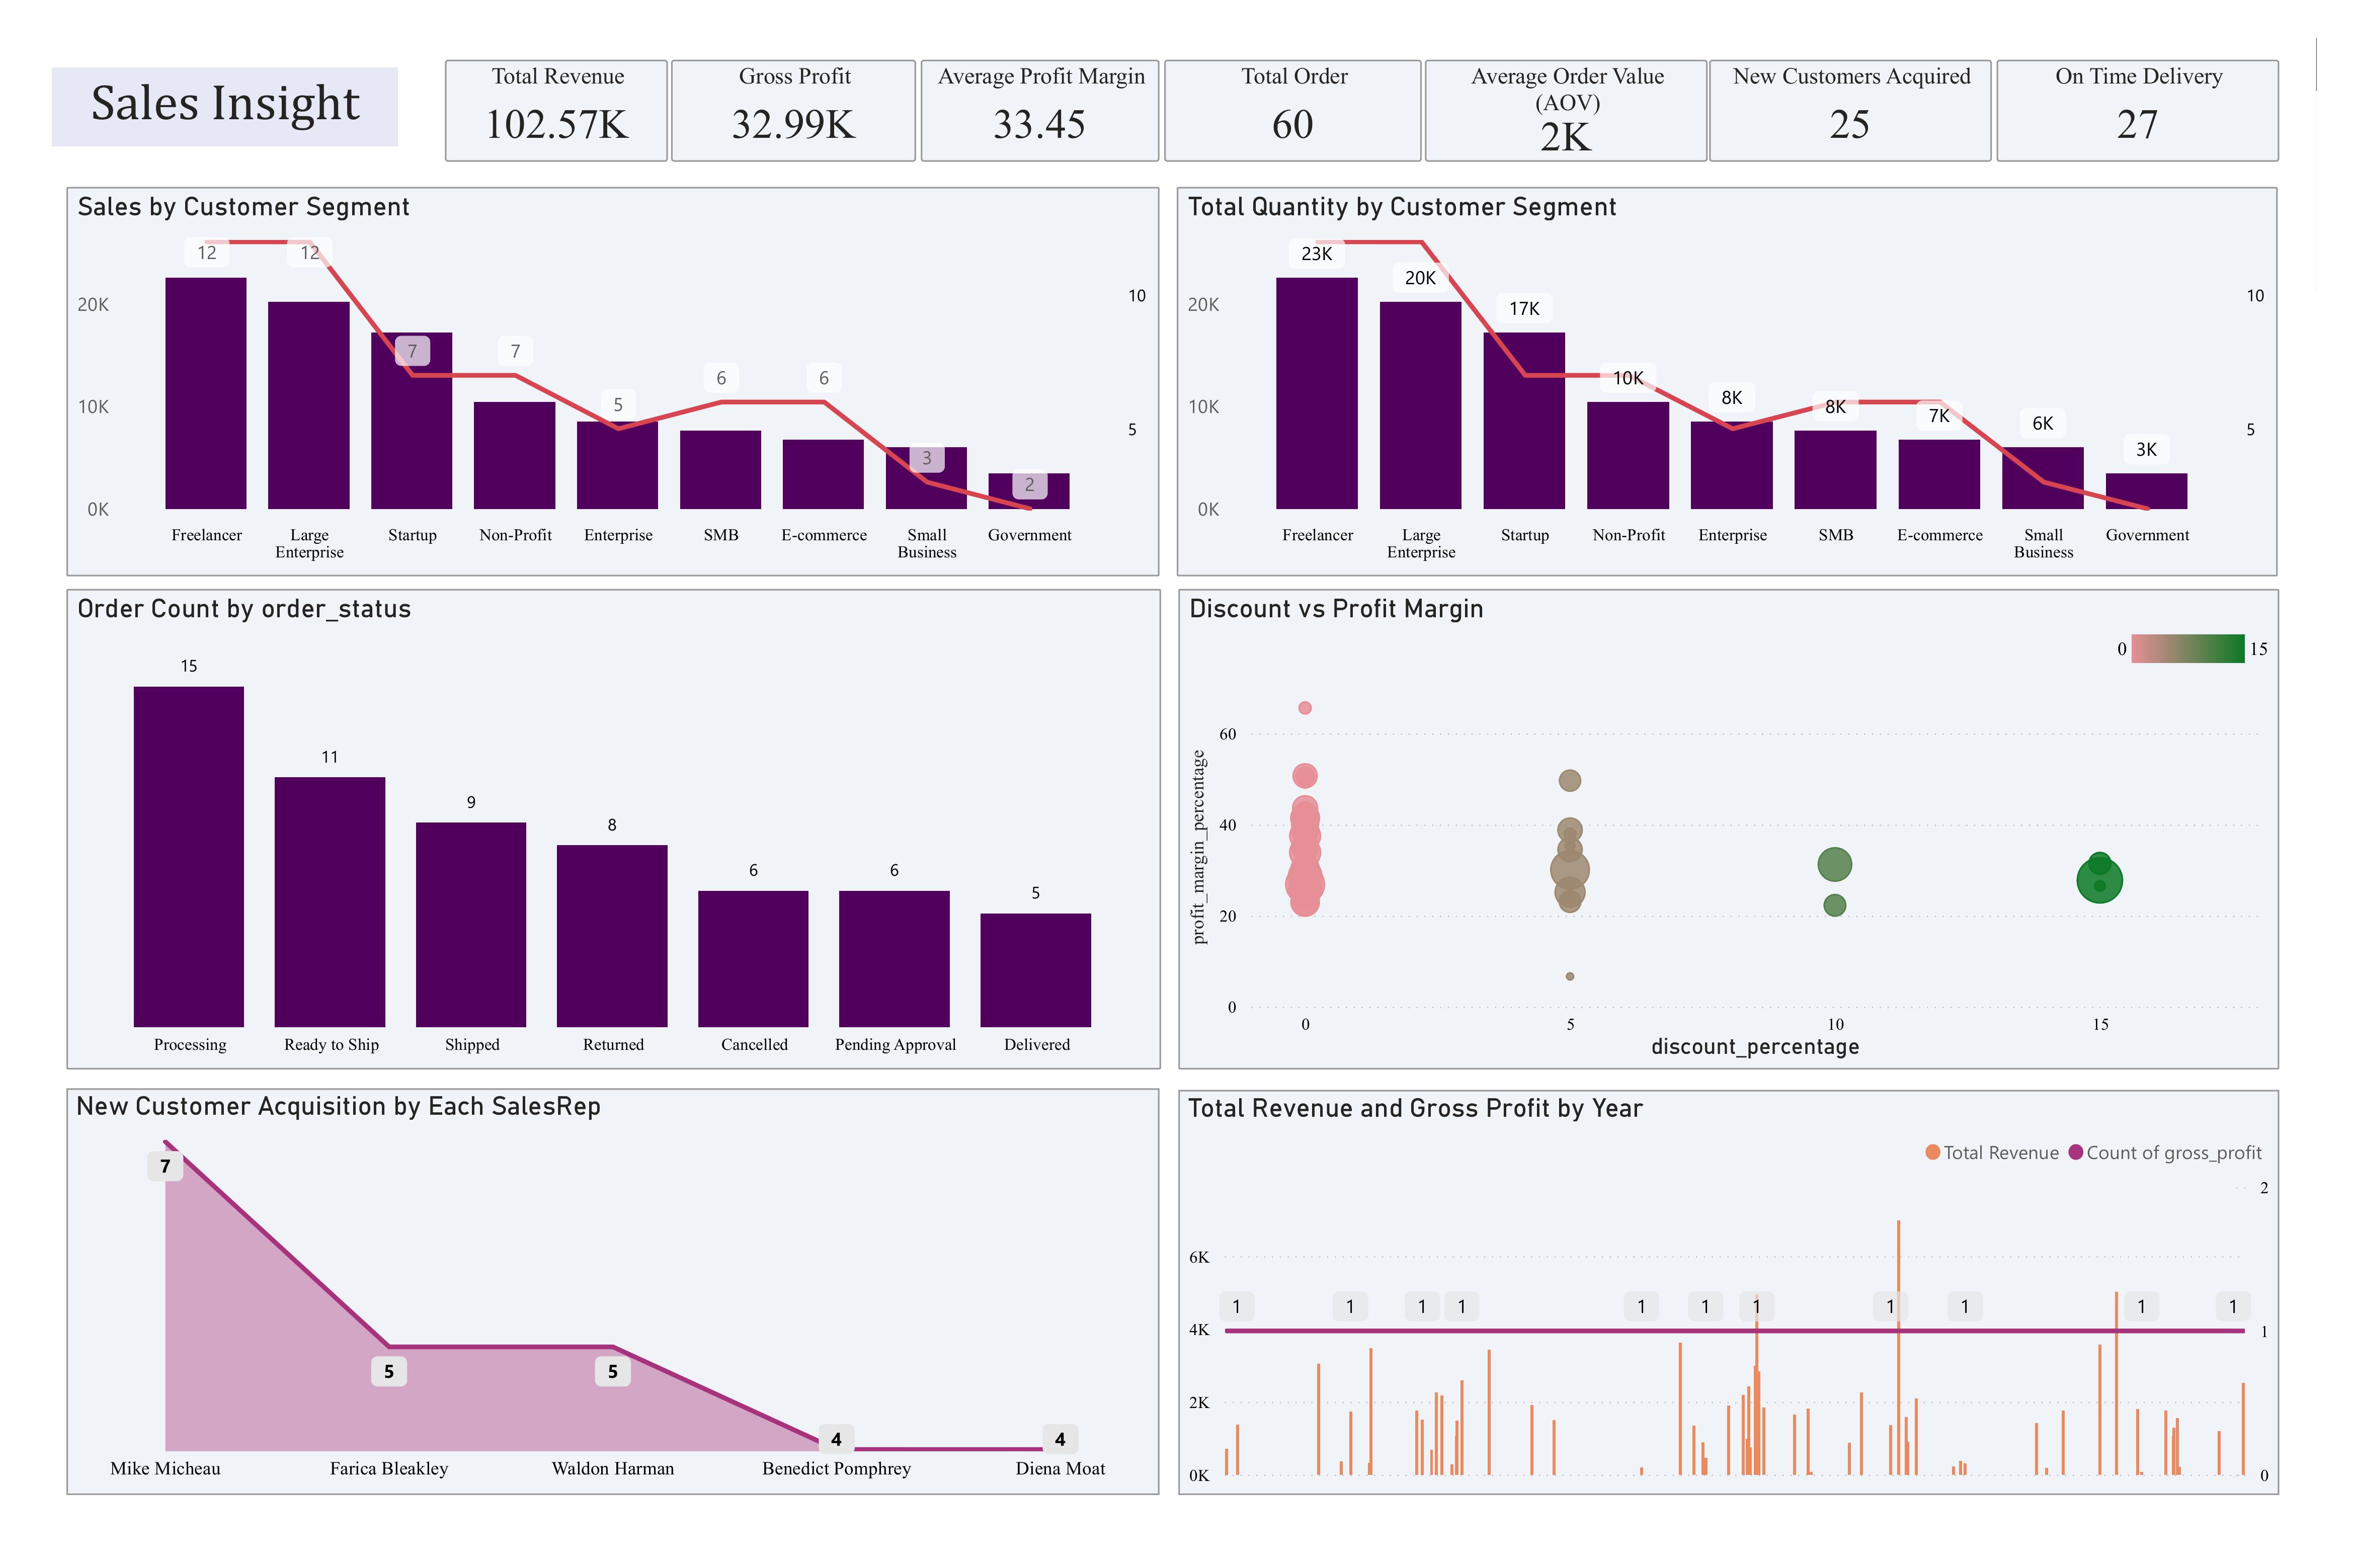Click the Total Quantity by Customer Segment title
The image size is (2354, 1568).
click(x=1402, y=207)
